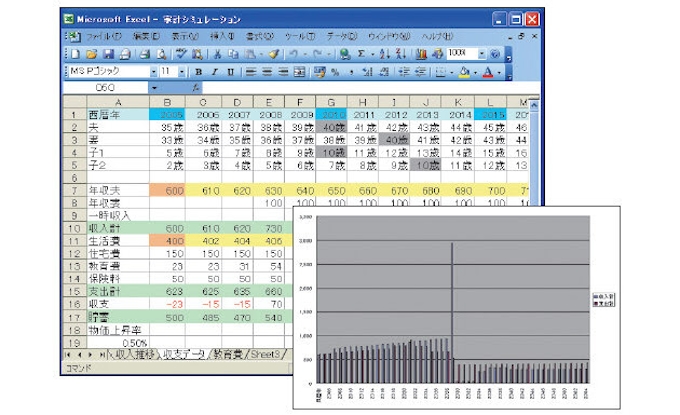Viewport: 680px width, 415px height.
Task: Toggle Italic formatting button
Action: 214,72
